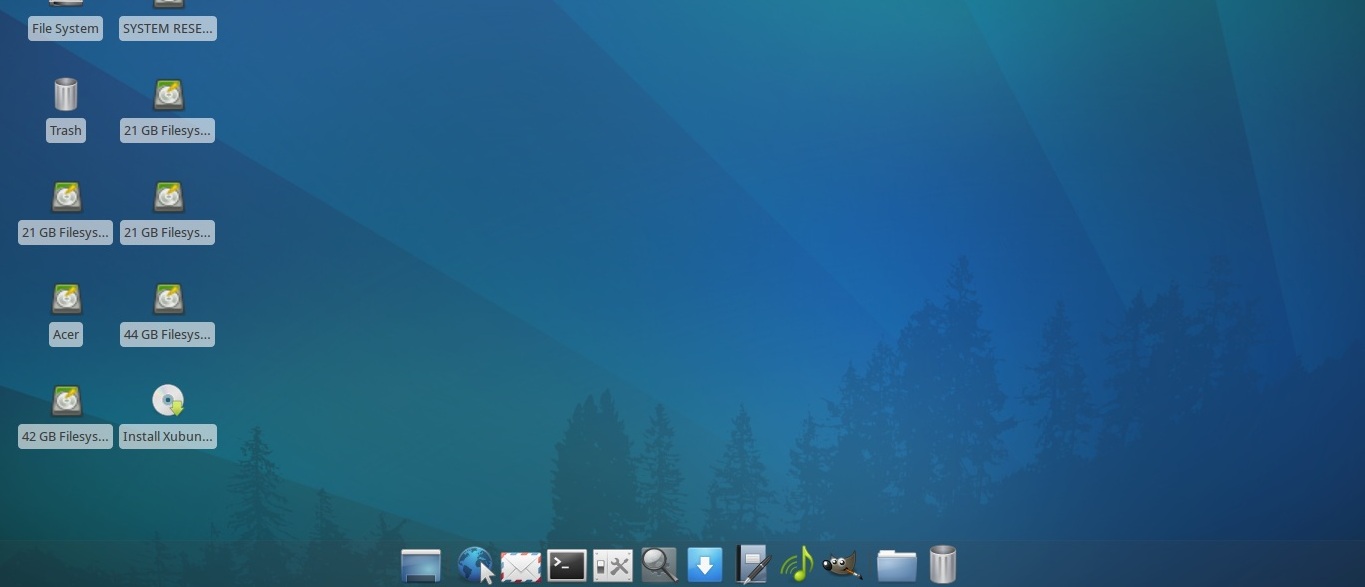Open the blue download arrow dock icon
The image size is (1365, 587).
[704, 565]
